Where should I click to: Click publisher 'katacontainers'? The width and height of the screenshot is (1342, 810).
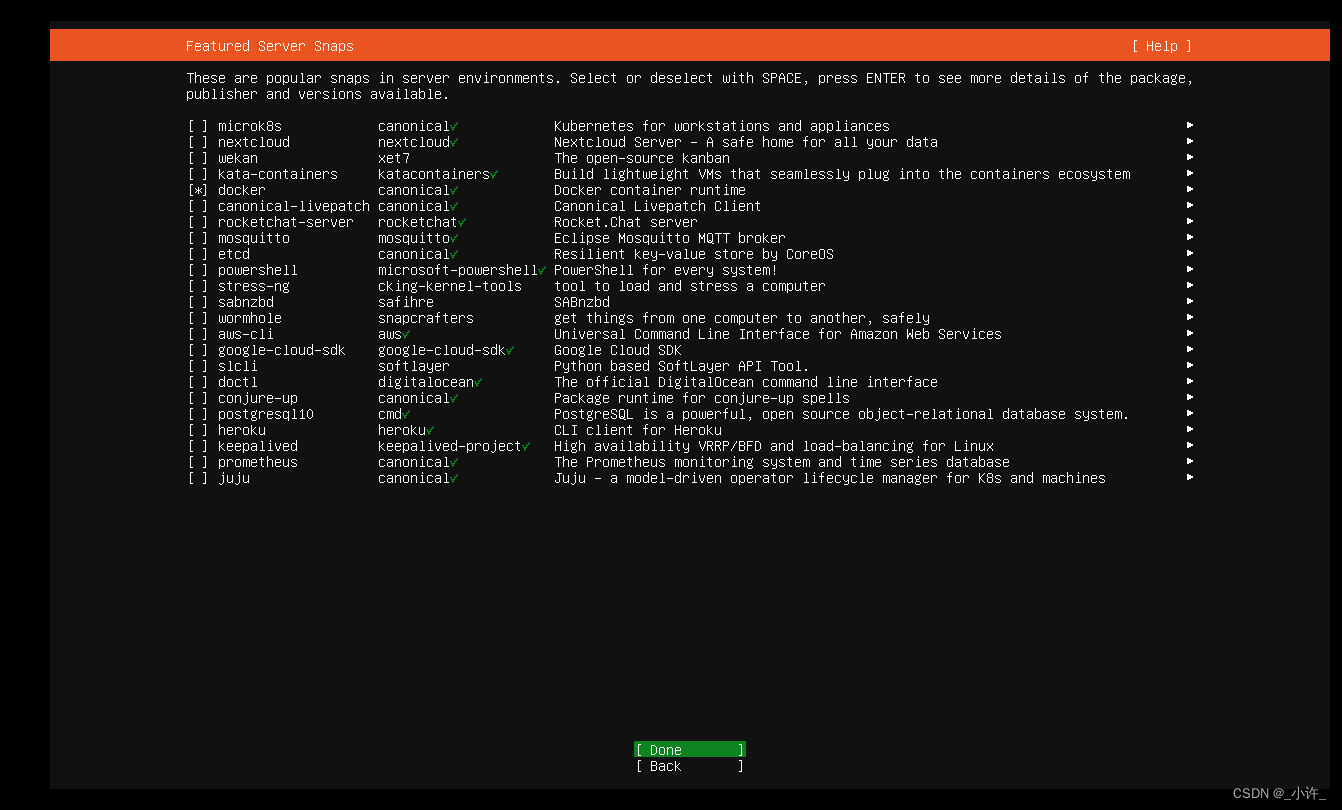click(434, 174)
